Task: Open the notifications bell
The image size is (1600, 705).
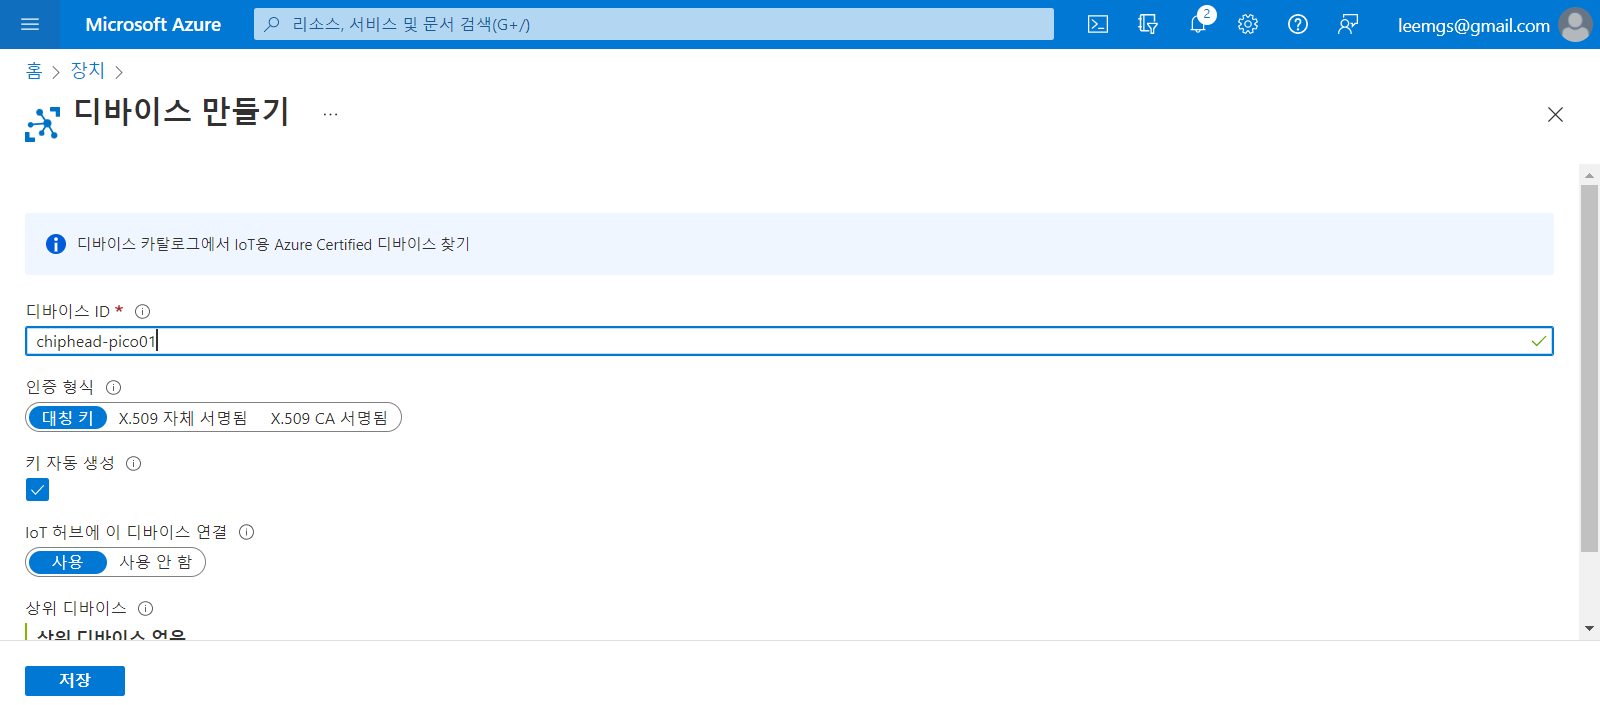Action: pos(1198,24)
